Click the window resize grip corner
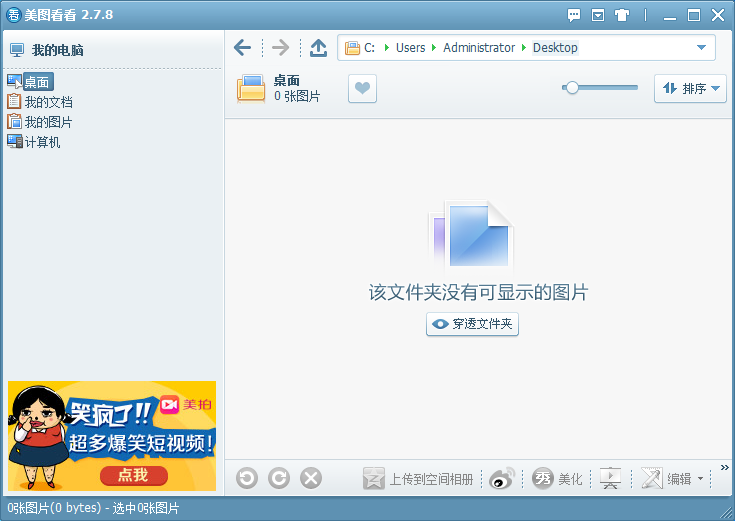Screen dimensions: 735x521 point(727,513)
